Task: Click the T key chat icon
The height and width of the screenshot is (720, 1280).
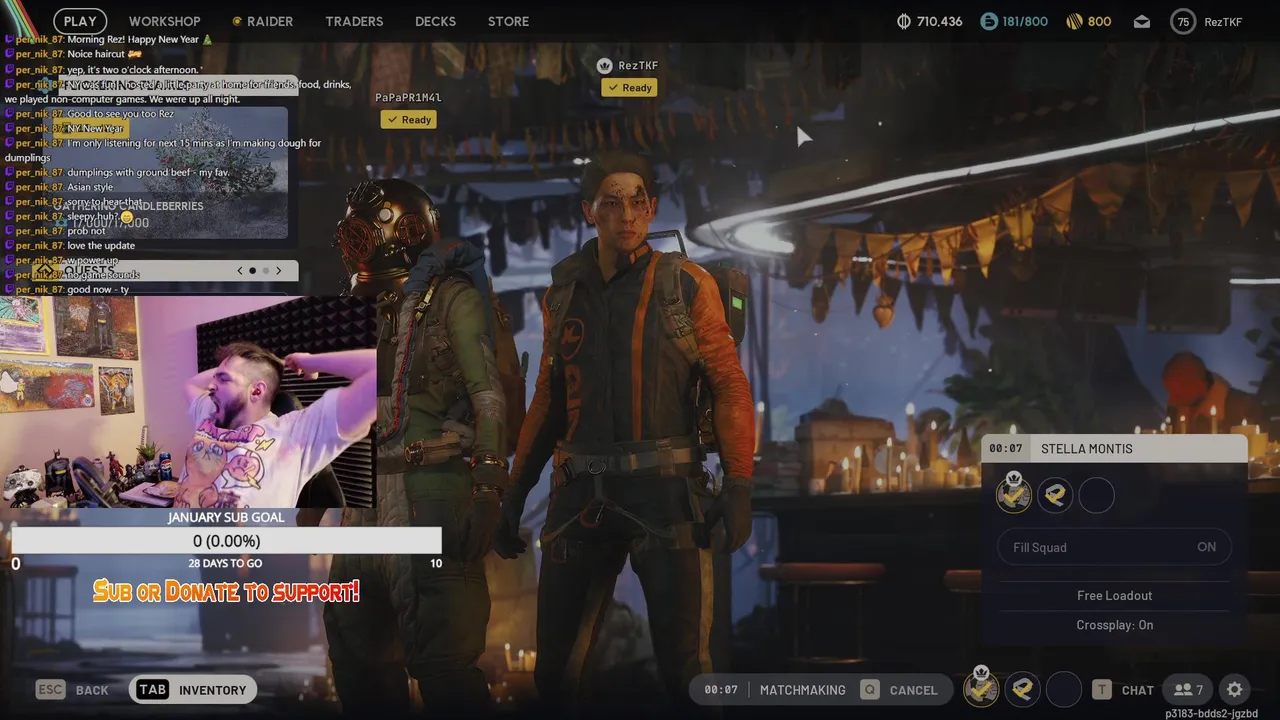Action: [1101, 690]
